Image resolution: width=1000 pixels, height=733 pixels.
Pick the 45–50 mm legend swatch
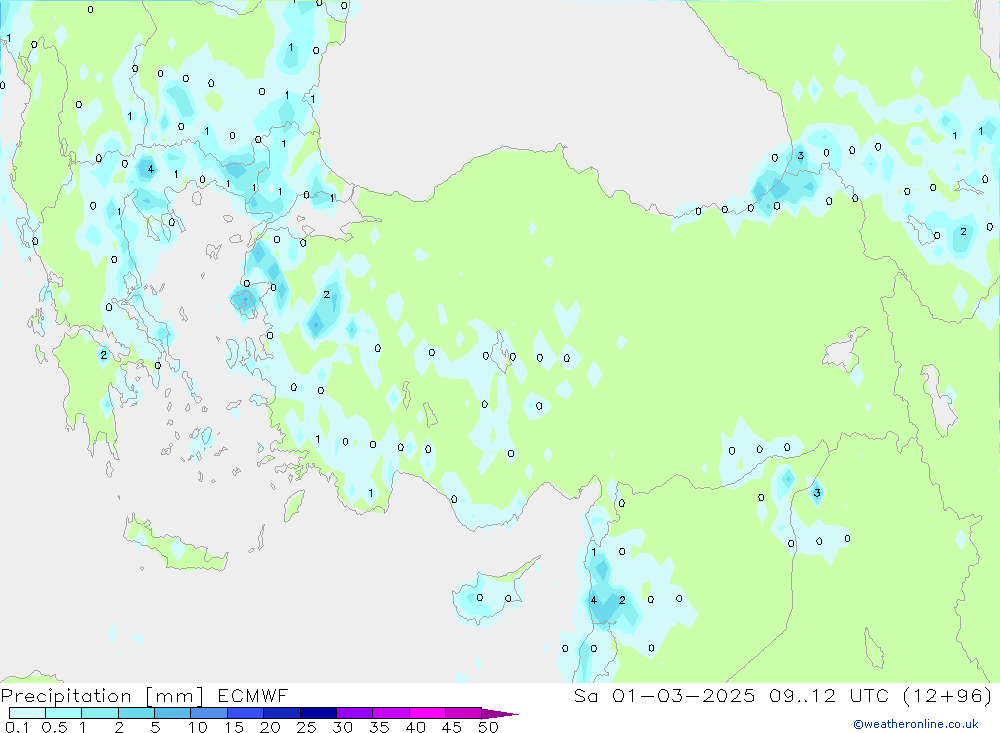click(x=463, y=713)
